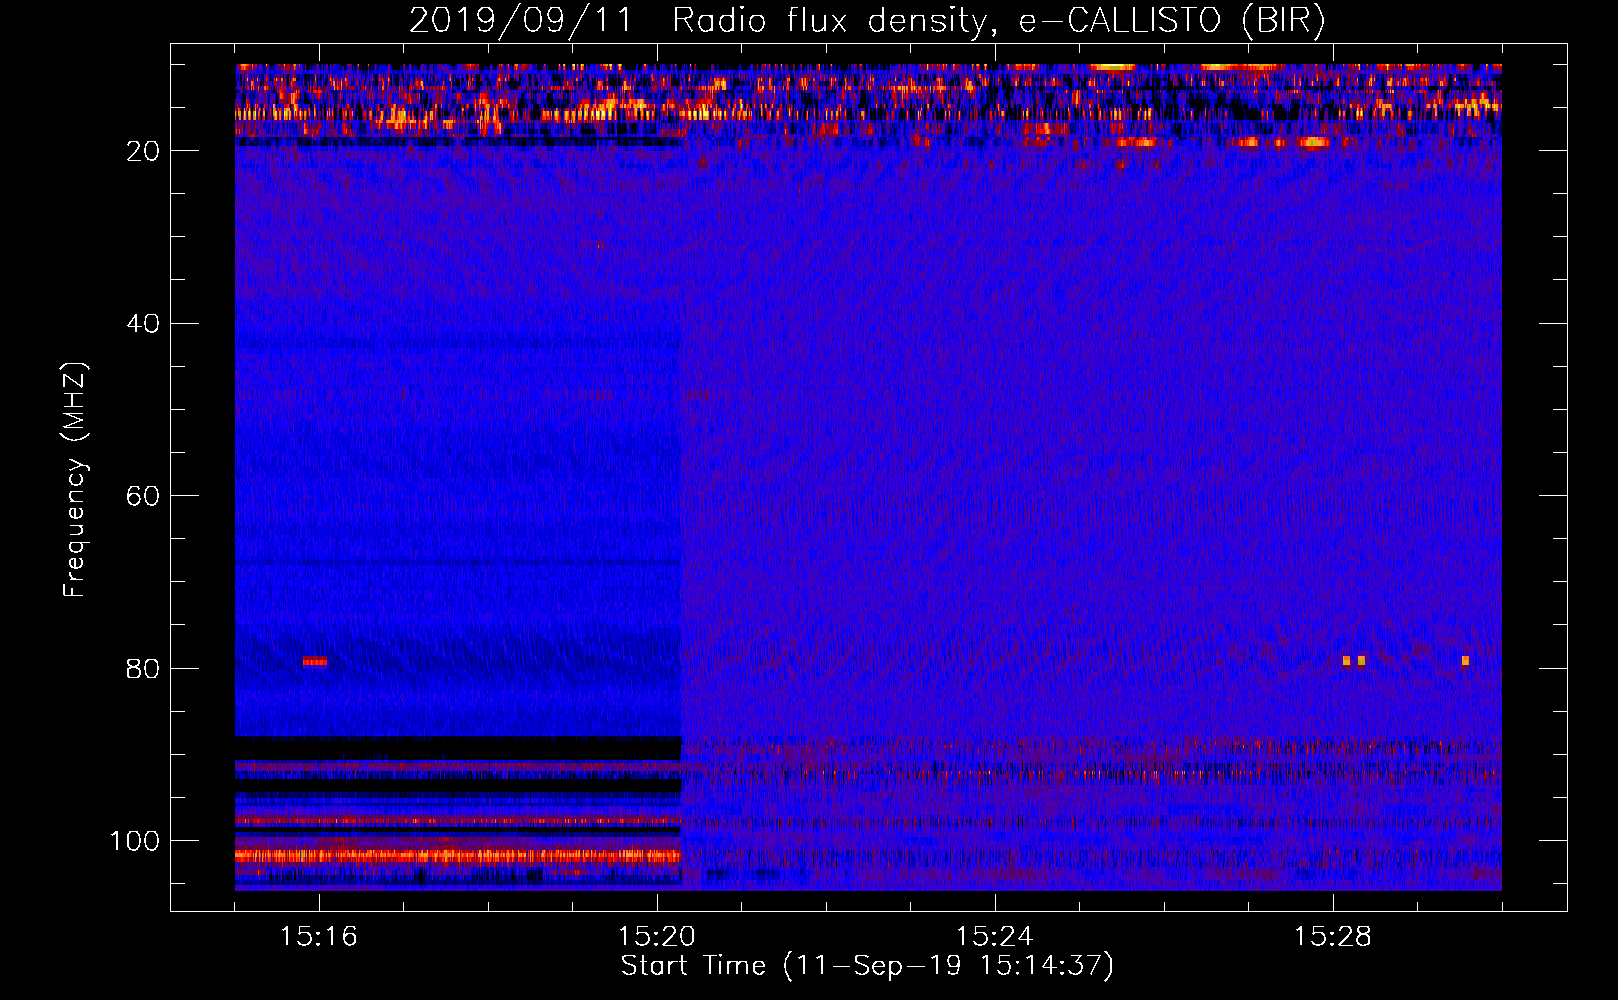Click the y-axis tick label '100'

(x=135, y=841)
